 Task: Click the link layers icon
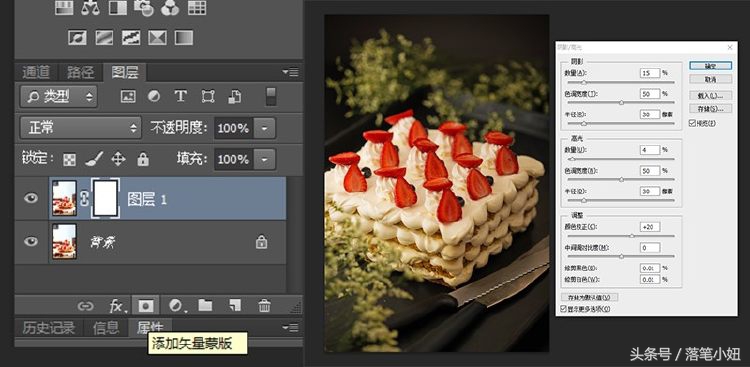click(86, 306)
